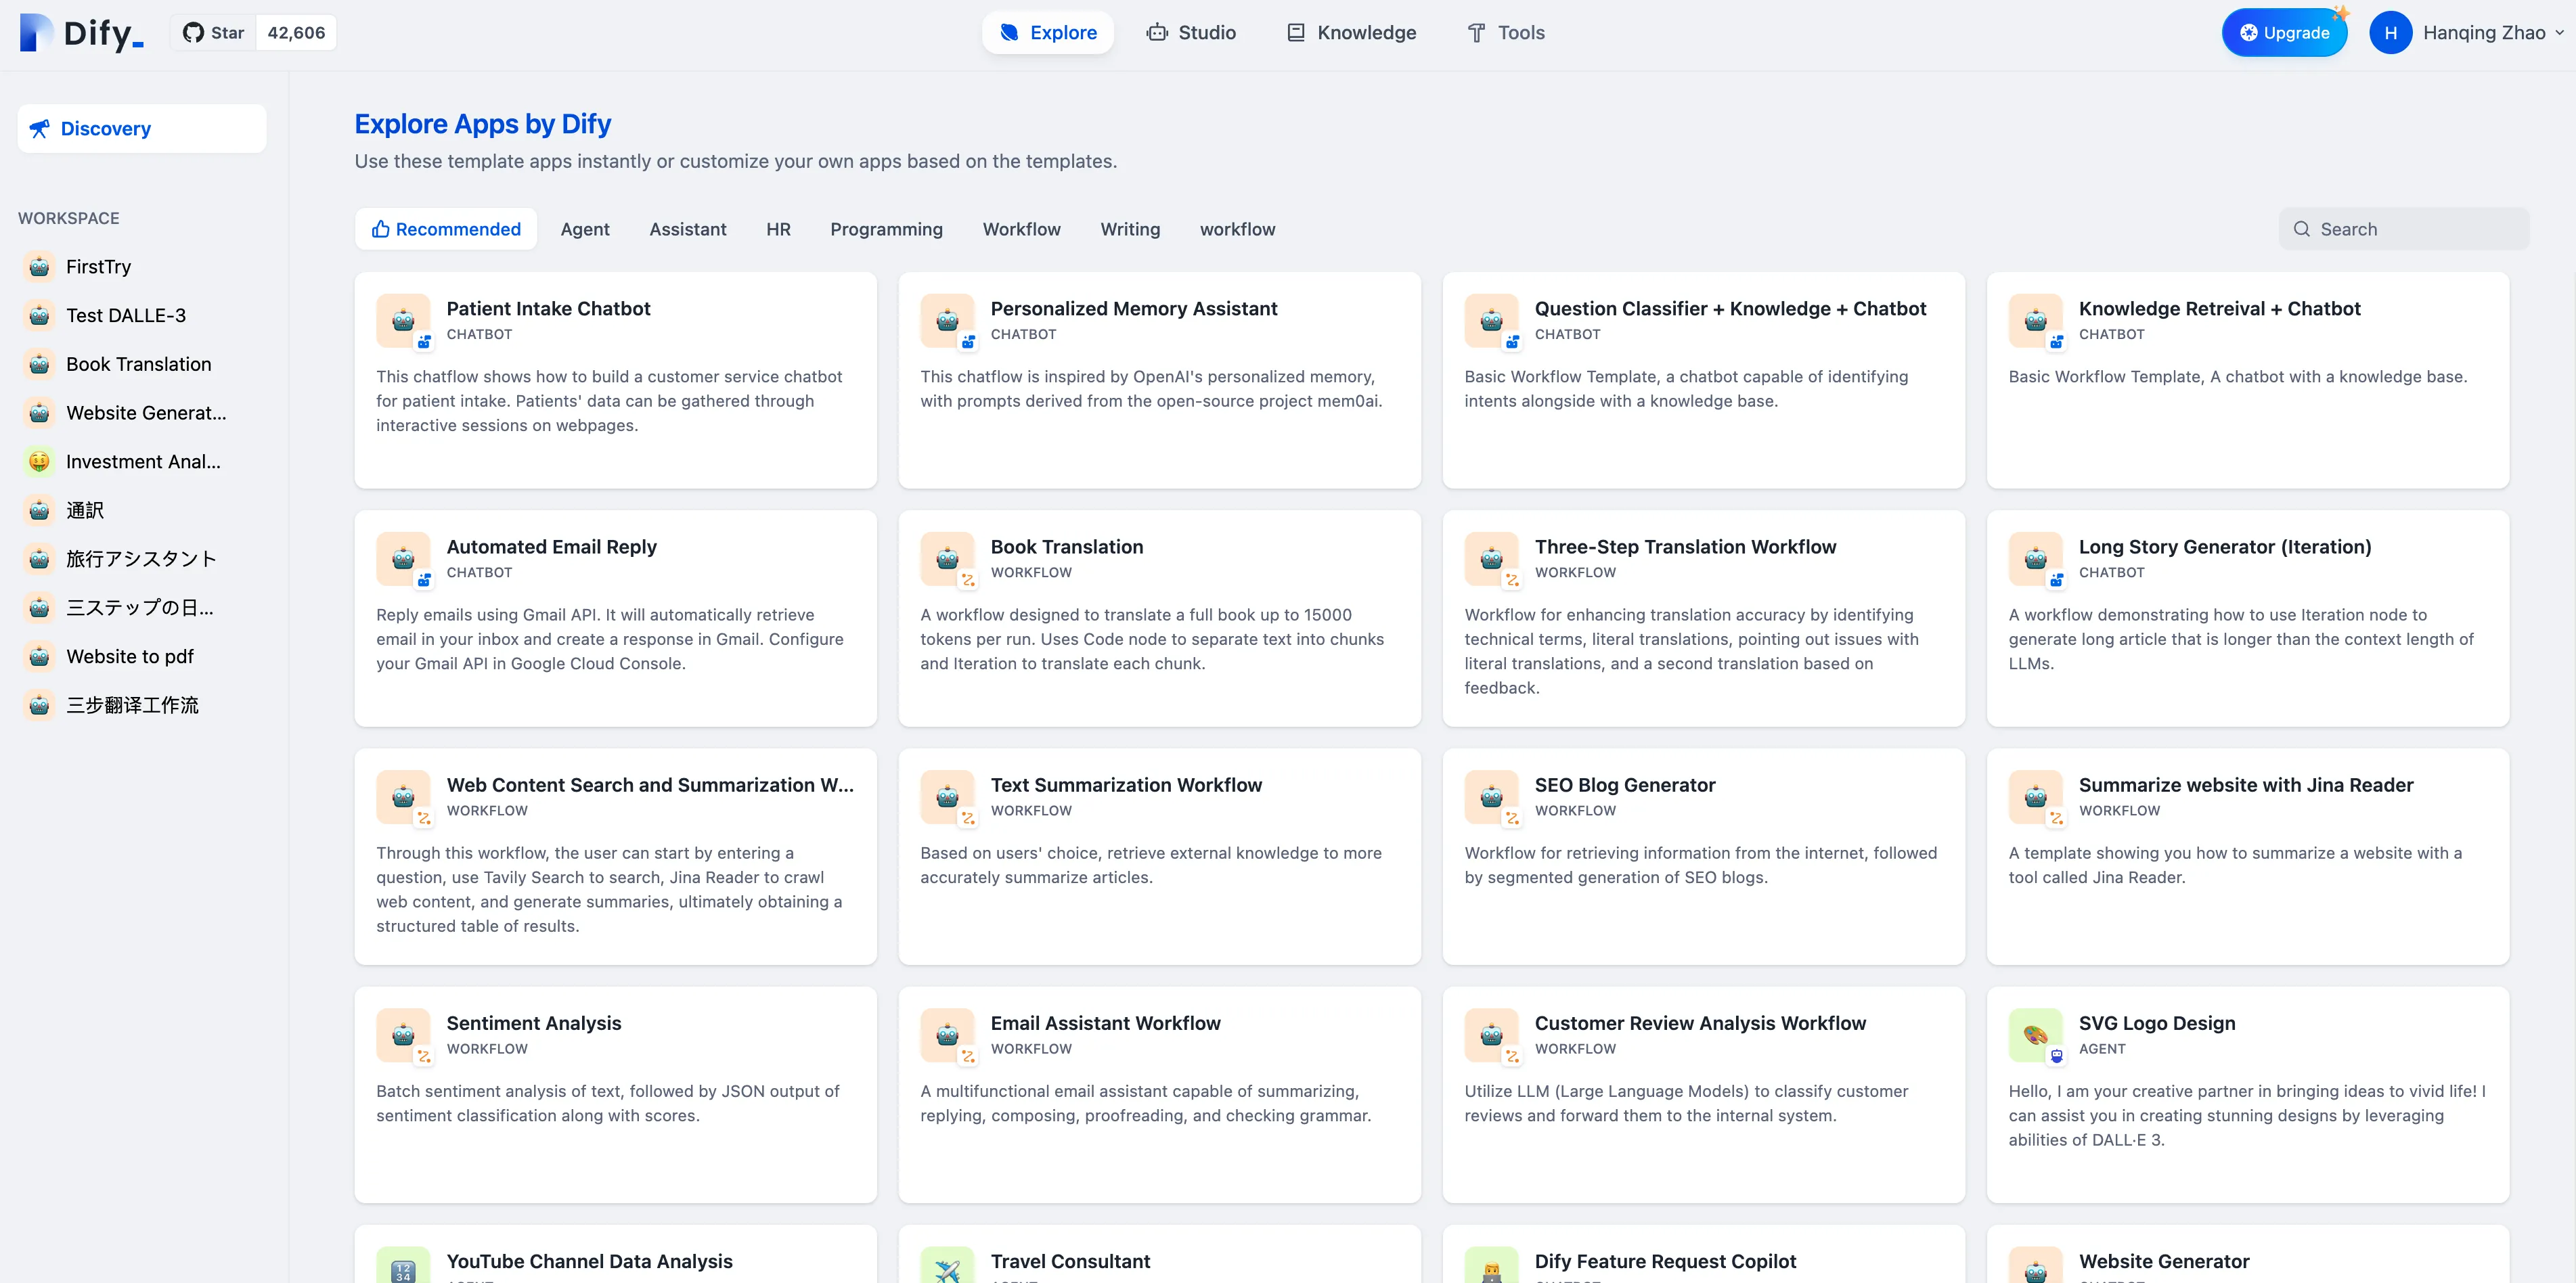Go to the Tools tab
This screenshot has height=1283, width=2576.
click(x=1506, y=33)
